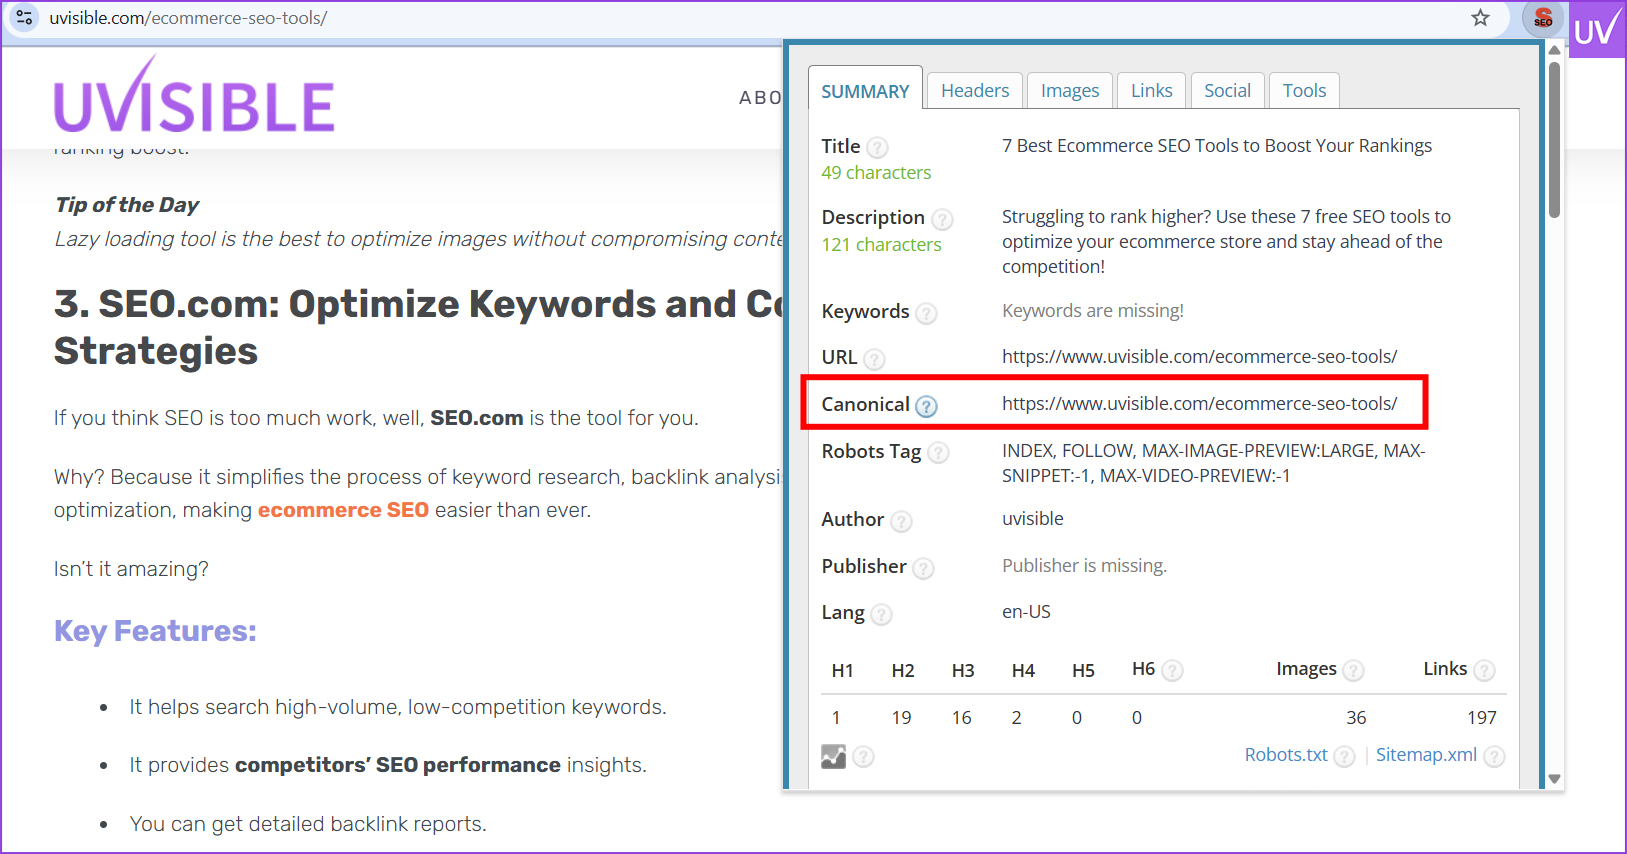Open site information icon in address bar

[x=25, y=18]
